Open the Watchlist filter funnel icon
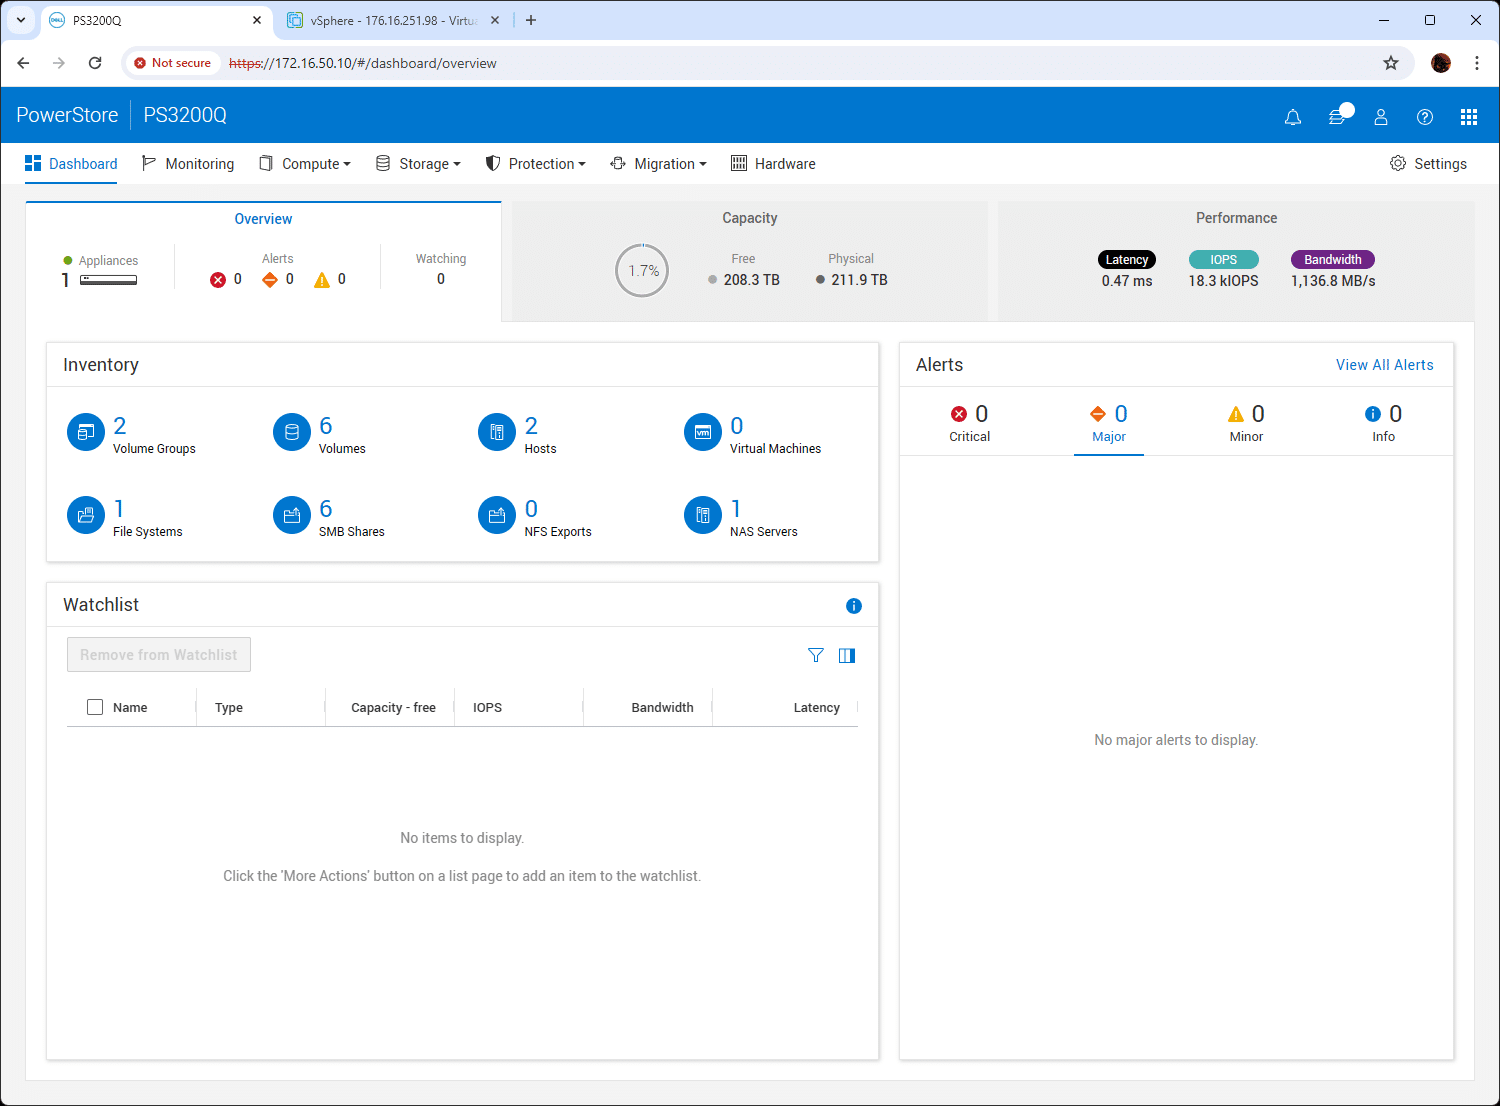Screen dimensions: 1500x1106 [x=816, y=655]
